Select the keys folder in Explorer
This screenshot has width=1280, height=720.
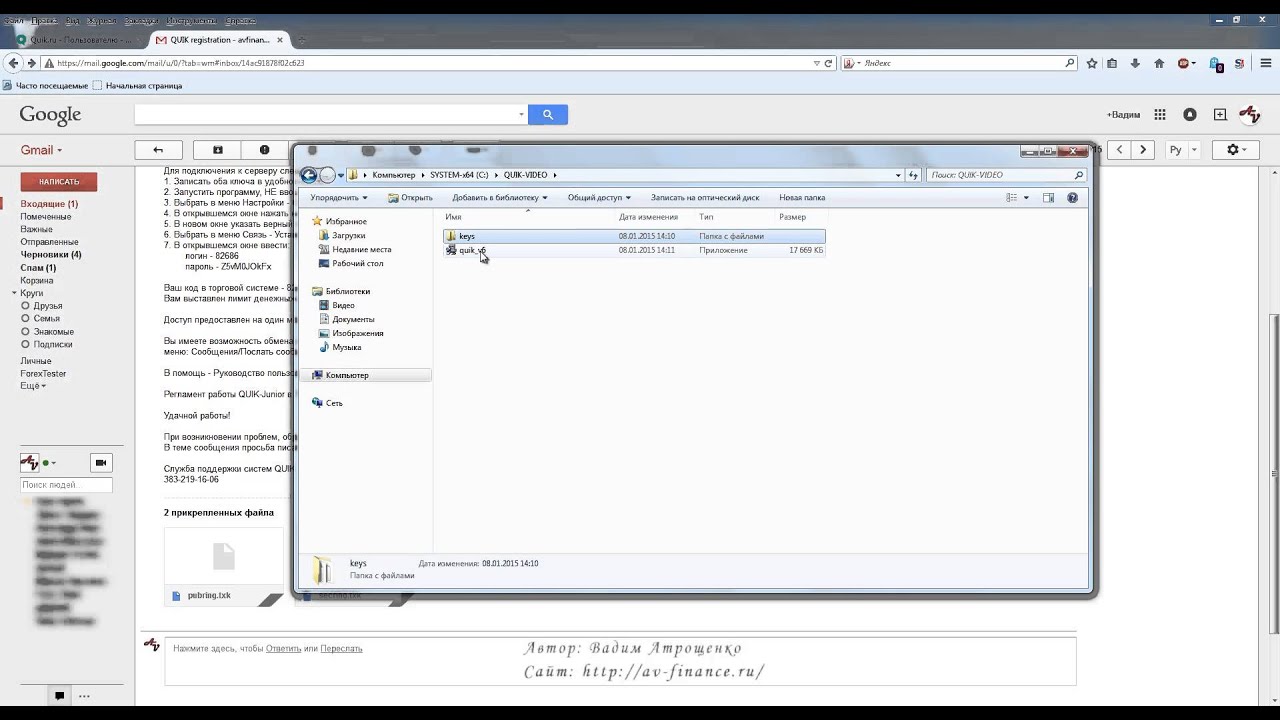pyautogui.click(x=634, y=237)
